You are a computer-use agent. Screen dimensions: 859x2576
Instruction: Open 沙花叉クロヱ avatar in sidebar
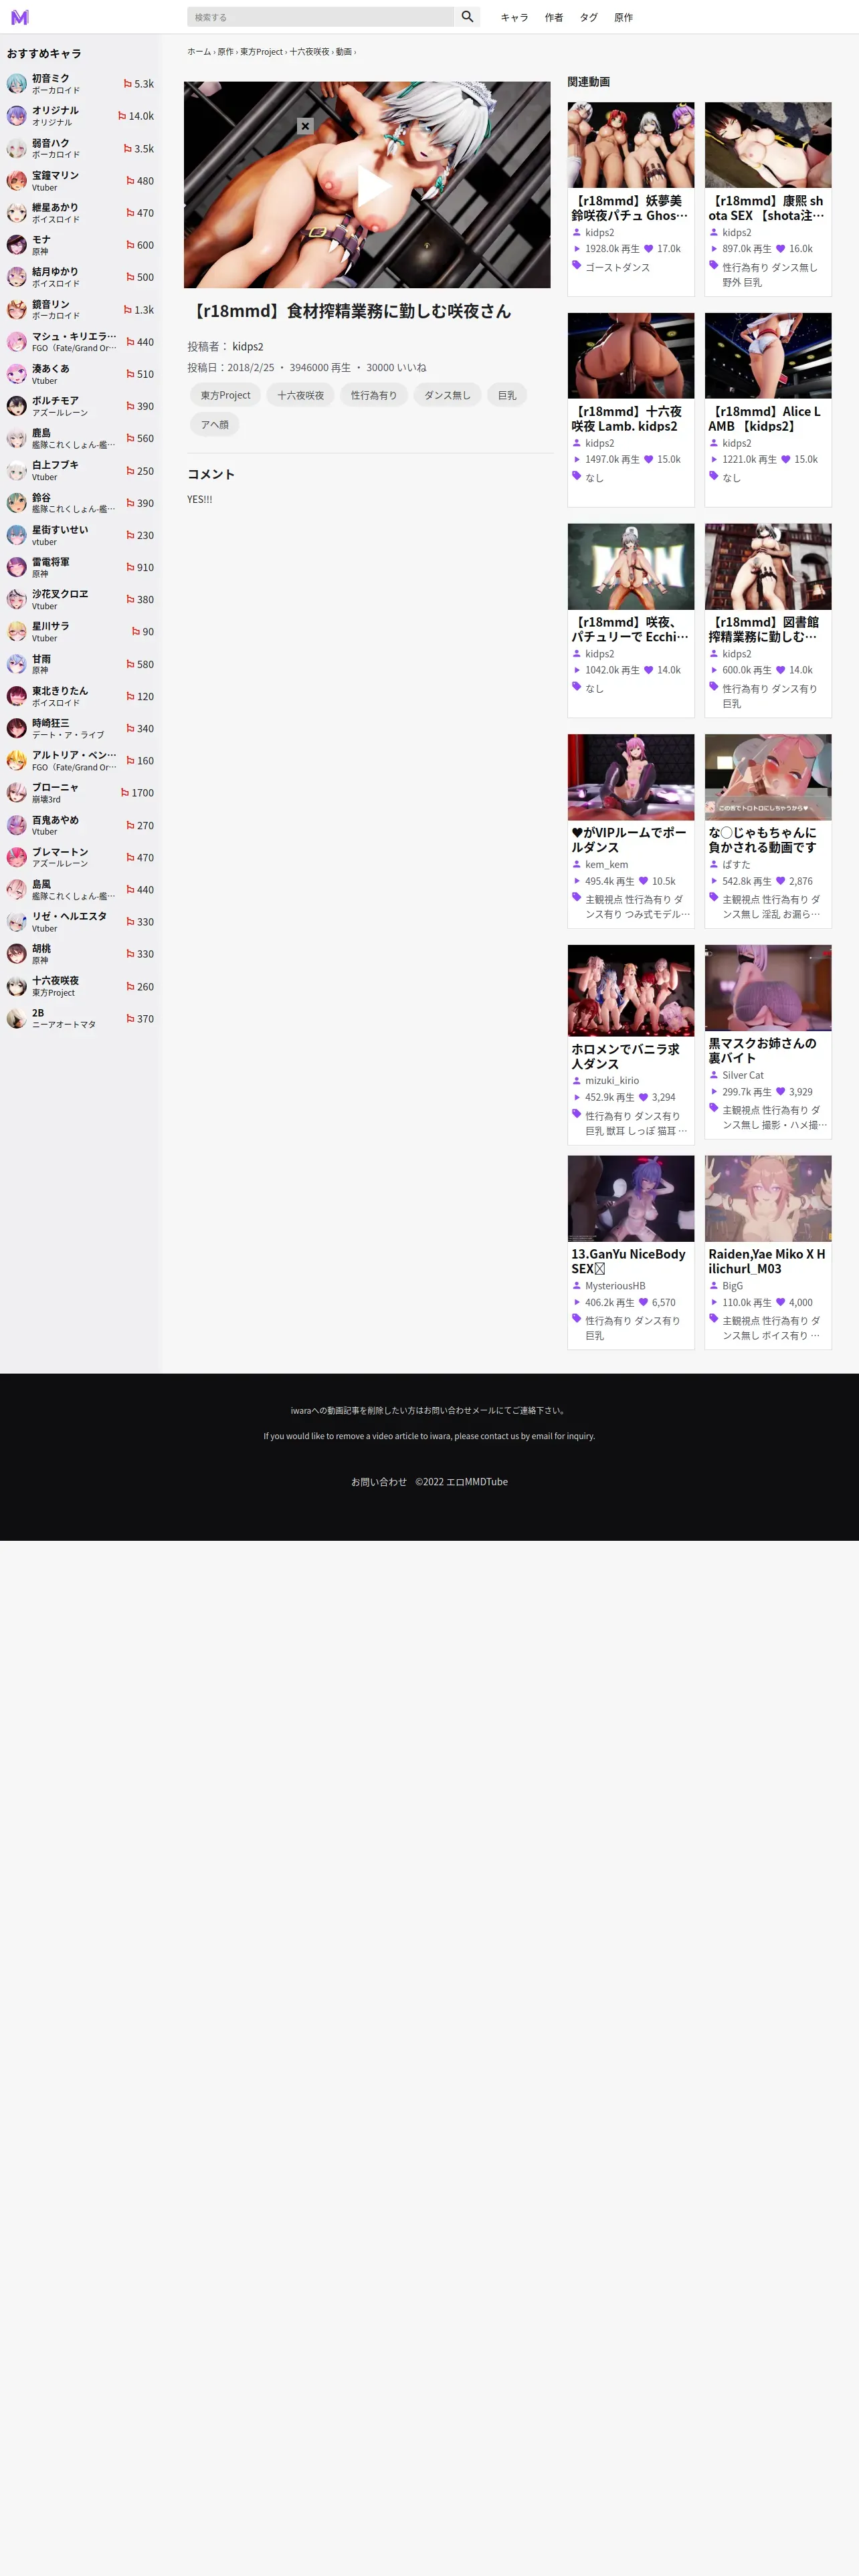[x=17, y=599]
